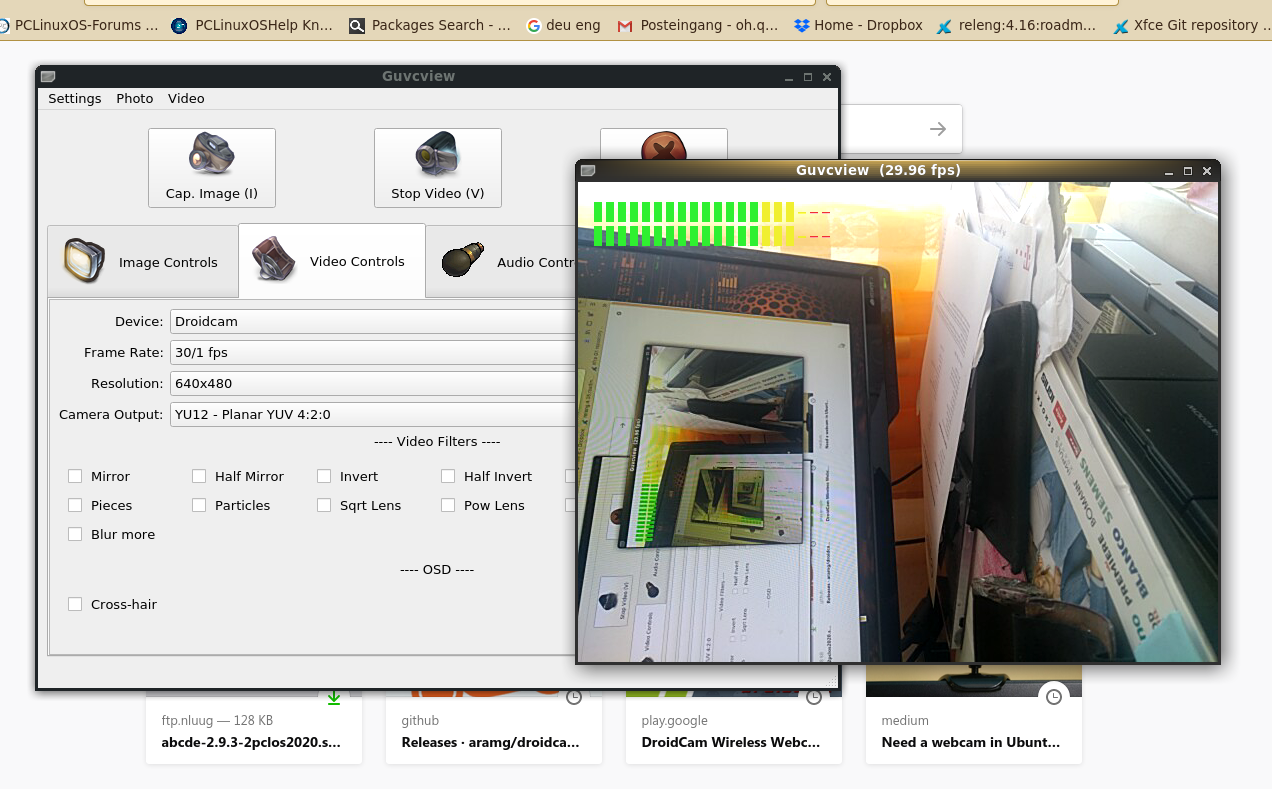Open the Settings menu
1272x789 pixels.
(75, 98)
